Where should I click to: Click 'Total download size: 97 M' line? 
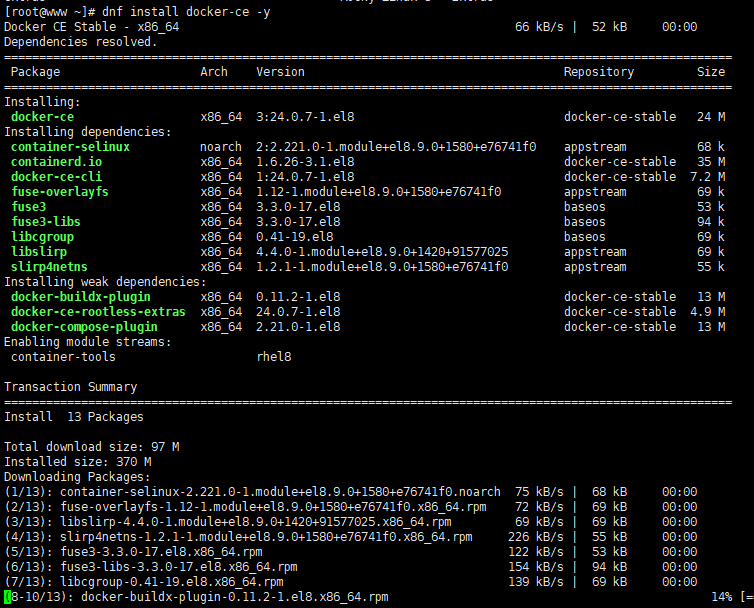[x=91, y=447]
